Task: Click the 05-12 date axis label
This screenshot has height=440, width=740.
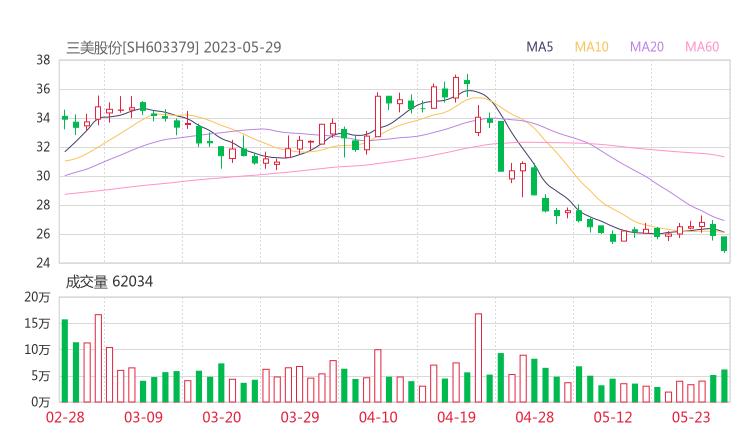Action: [x=613, y=417]
